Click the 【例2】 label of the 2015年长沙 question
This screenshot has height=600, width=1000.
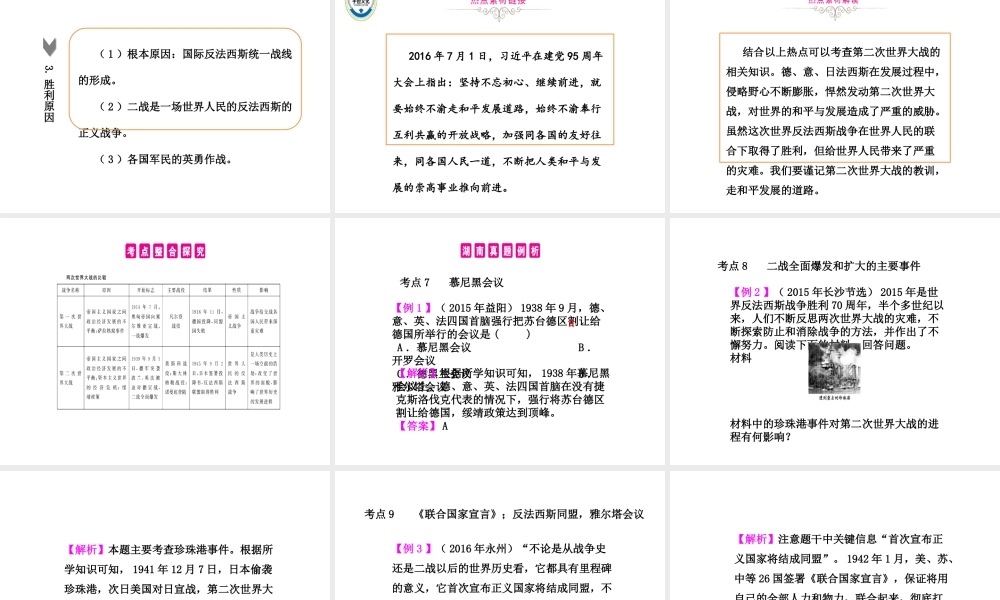click(750, 292)
